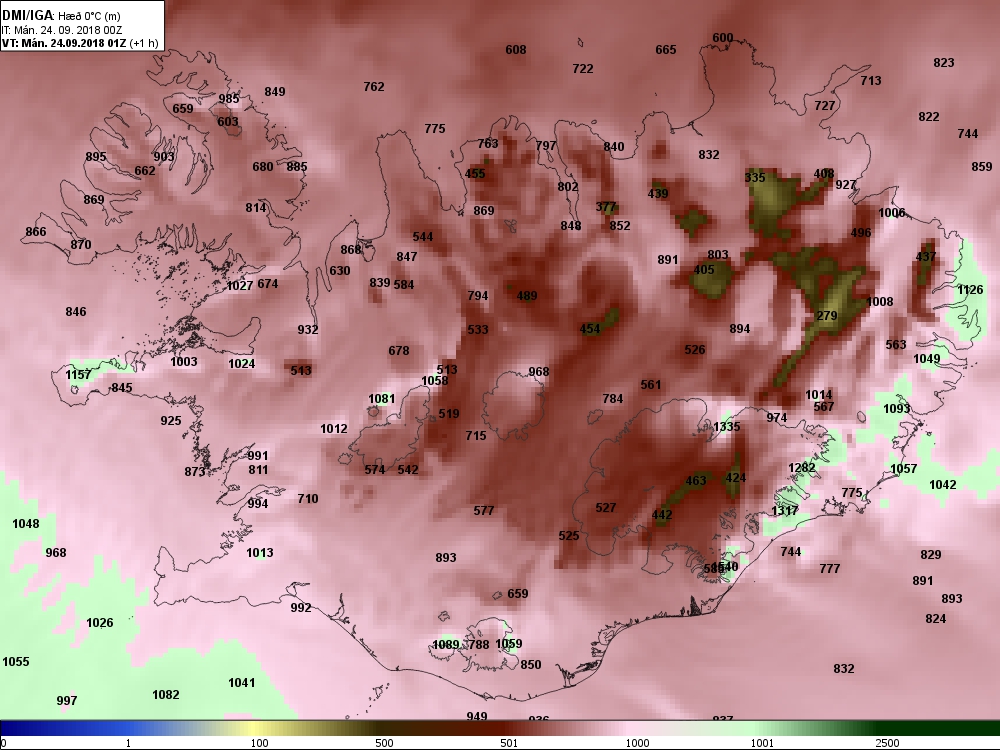Screen dimensions: 1000x750
Task: Click the 335 value on green patch
Action: (755, 177)
